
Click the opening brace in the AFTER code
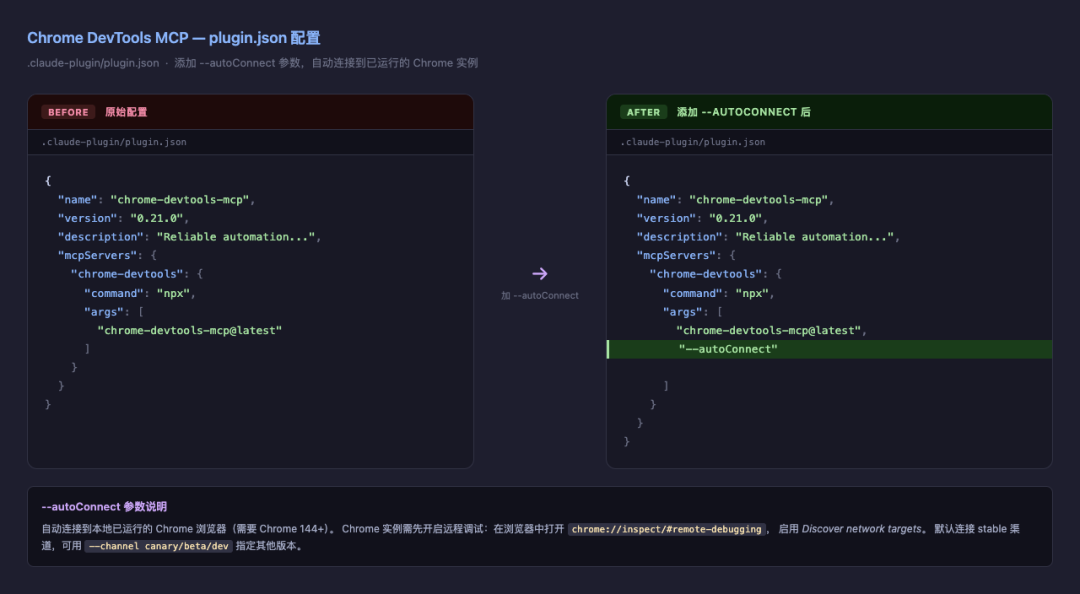tap(627, 181)
